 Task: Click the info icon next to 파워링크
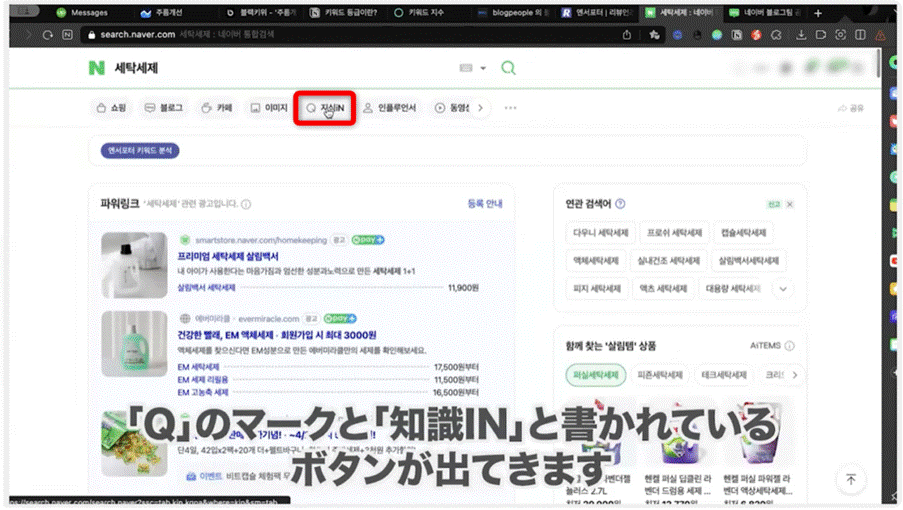coord(246,204)
